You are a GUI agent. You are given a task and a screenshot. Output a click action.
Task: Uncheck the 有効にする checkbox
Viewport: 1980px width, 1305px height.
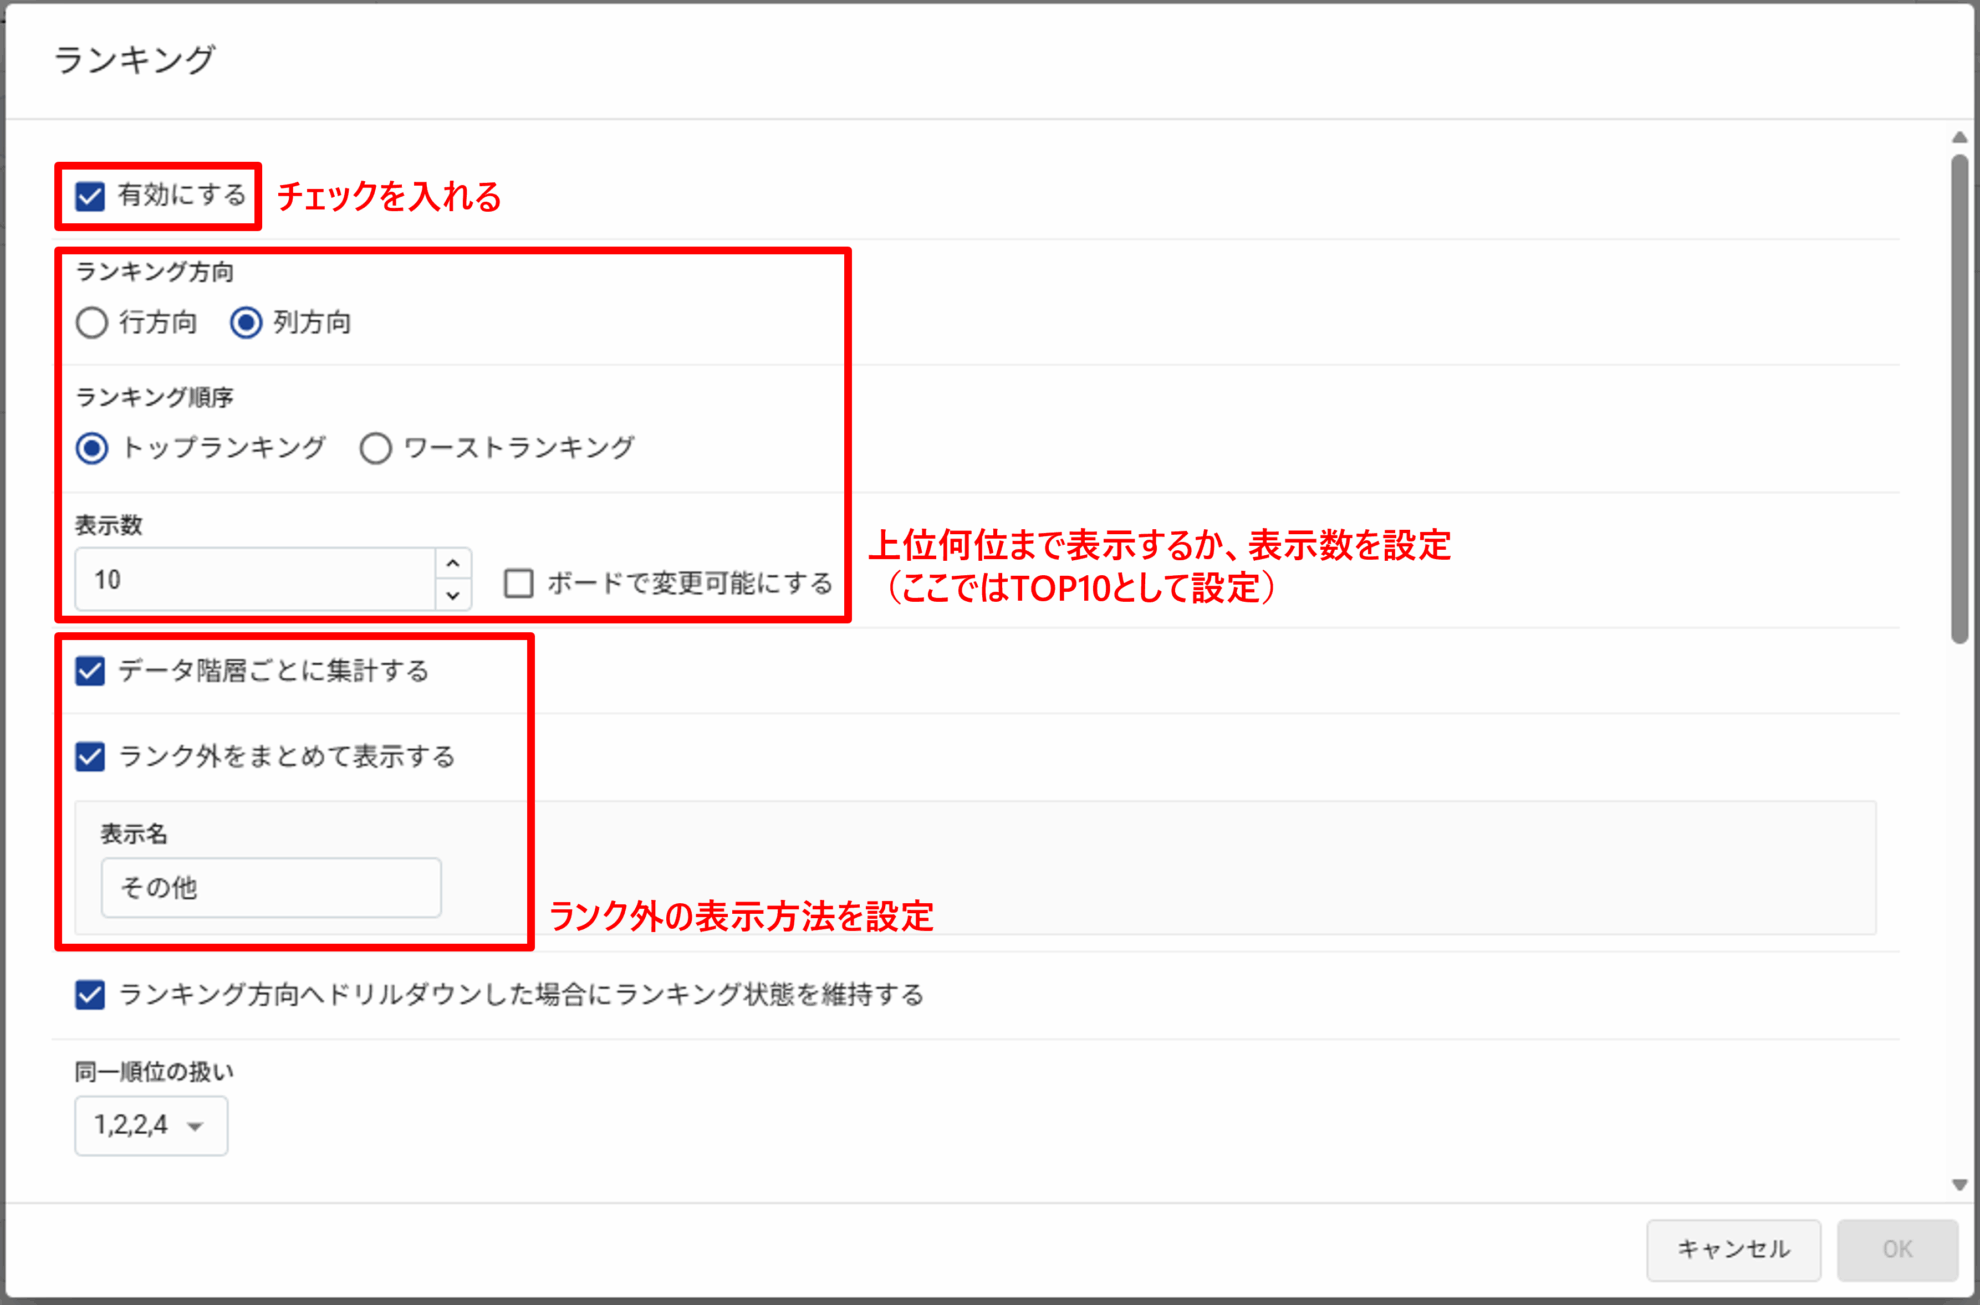pos(91,196)
